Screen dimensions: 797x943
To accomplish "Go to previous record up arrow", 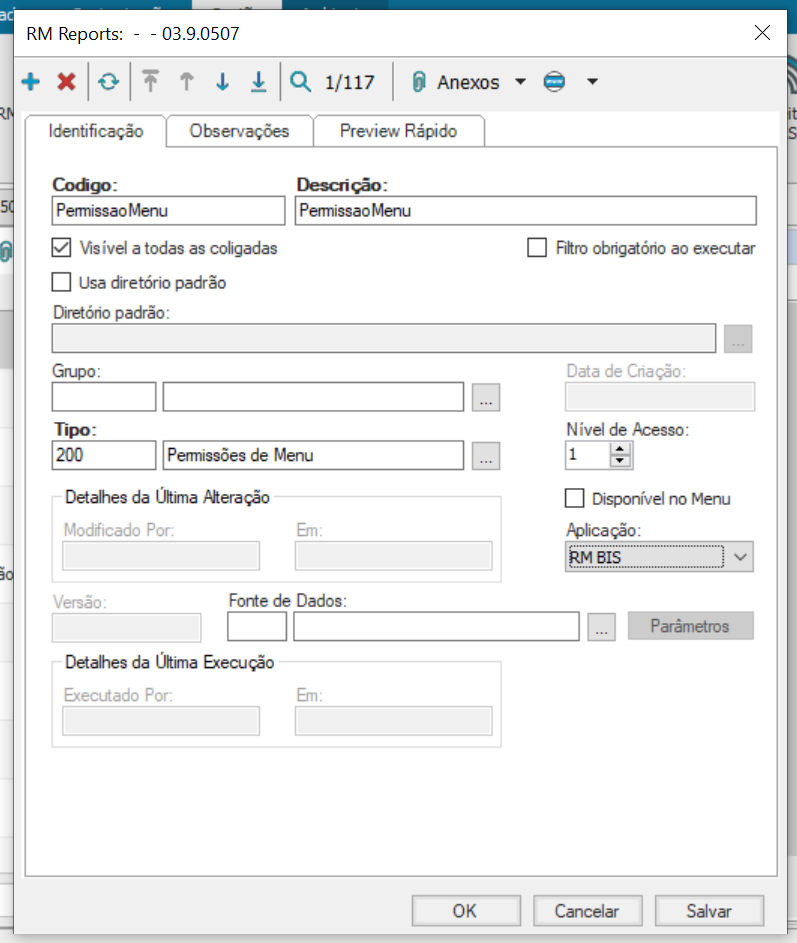I will tap(186, 81).
